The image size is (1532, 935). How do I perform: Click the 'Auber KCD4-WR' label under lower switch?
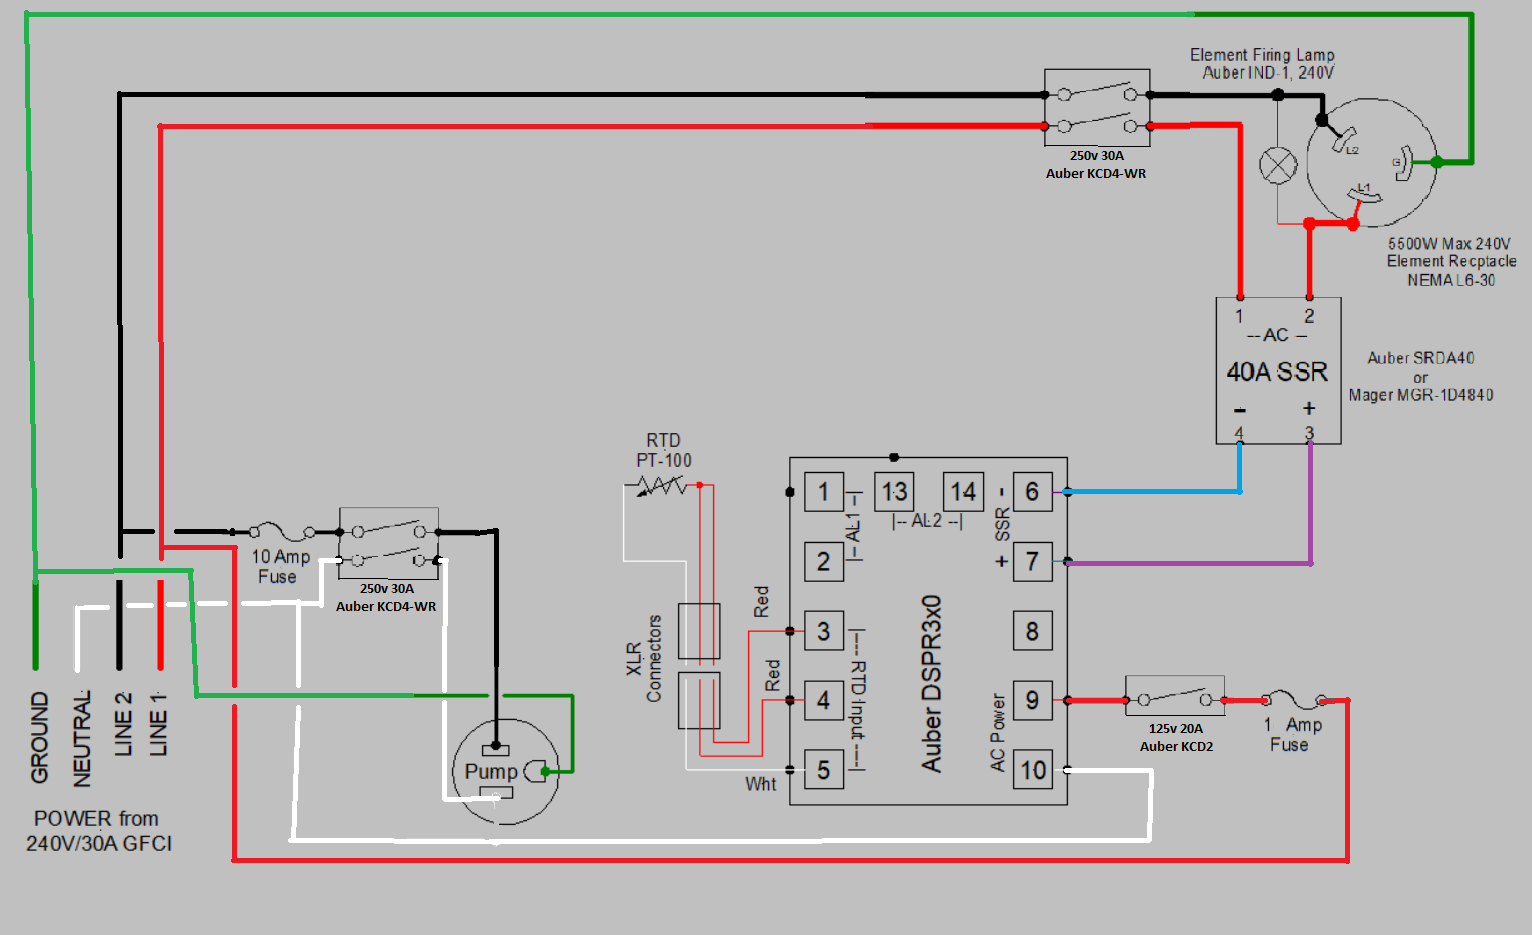pos(386,607)
